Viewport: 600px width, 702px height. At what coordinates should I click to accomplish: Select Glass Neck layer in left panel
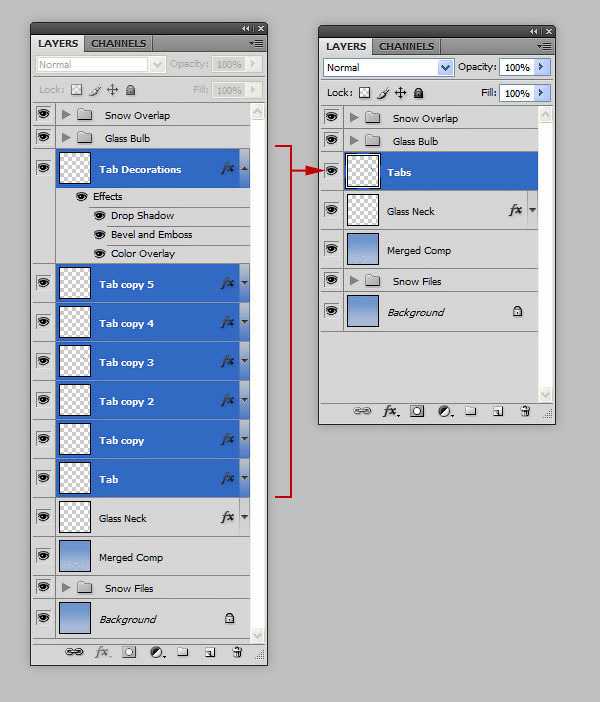coord(153,517)
